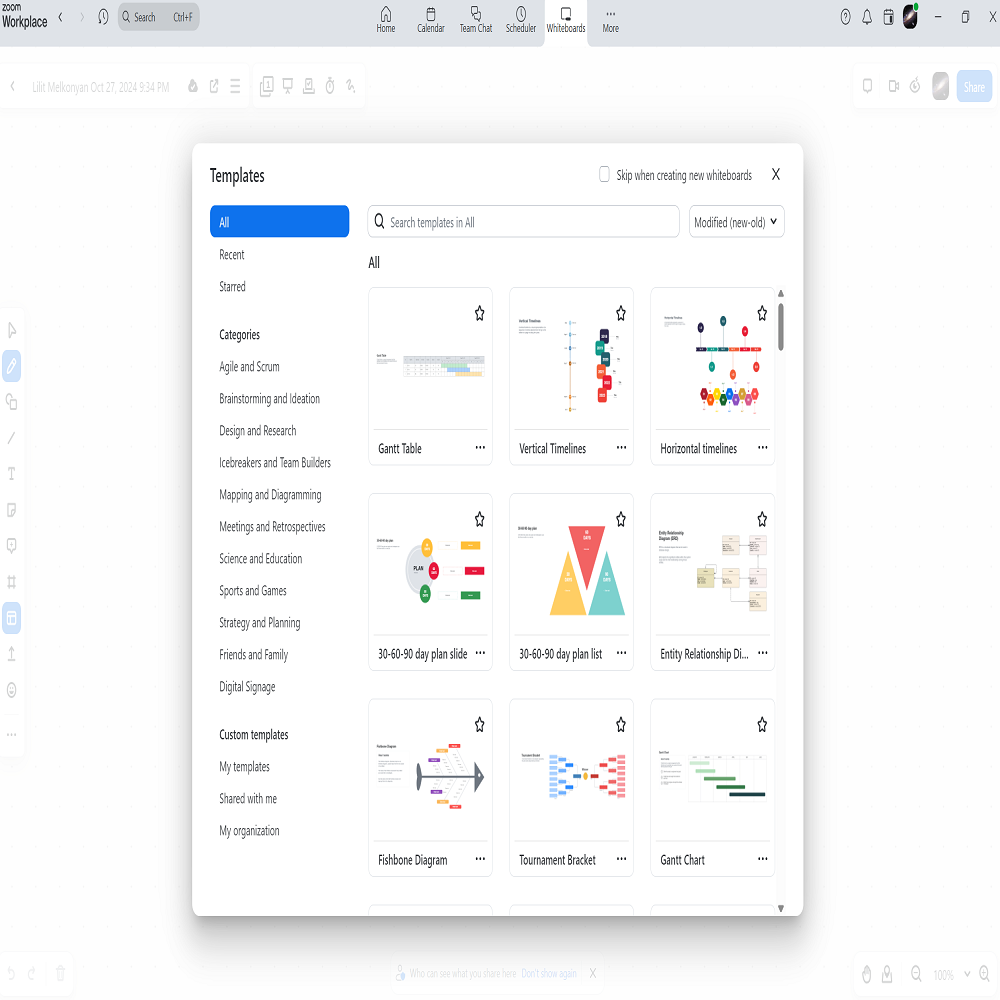Start a whiteboard presentation with the Present icon
The width and height of the screenshot is (1000, 1000).
point(287,86)
